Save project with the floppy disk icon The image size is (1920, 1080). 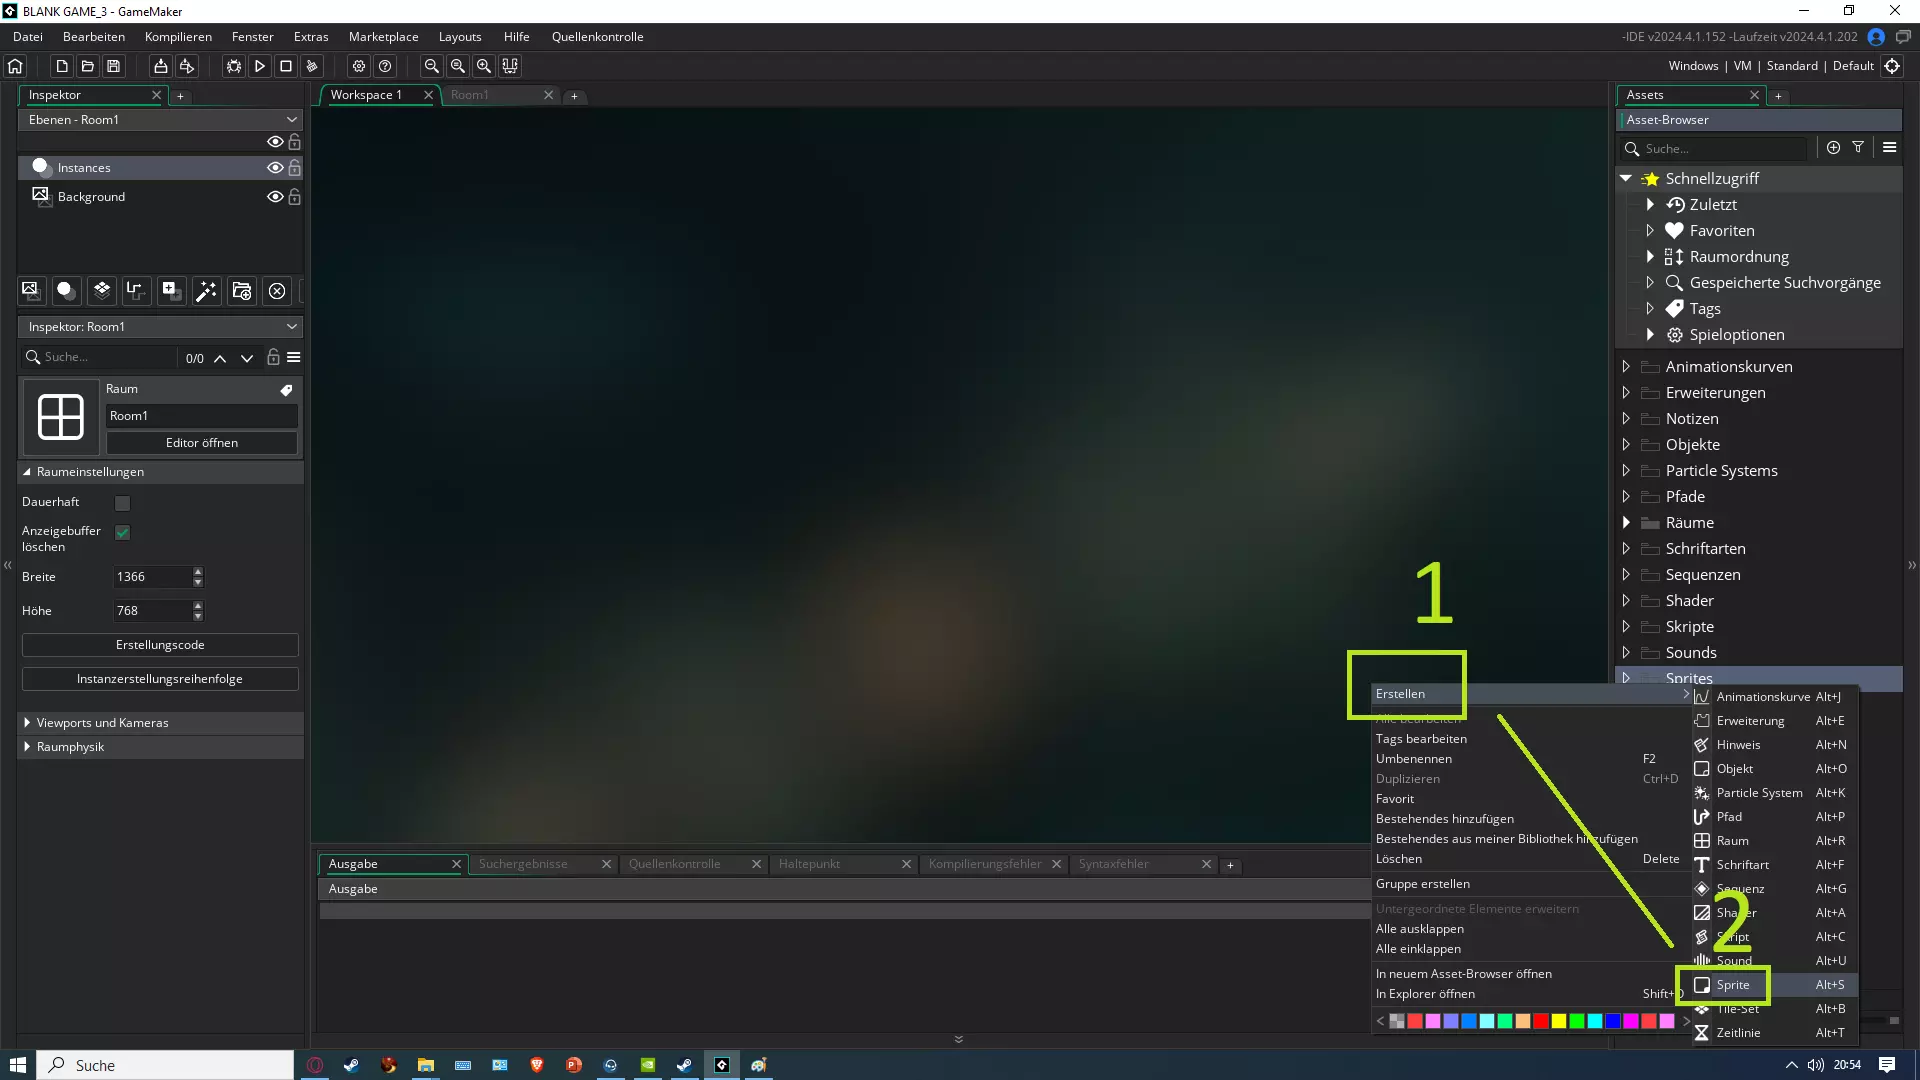tap(114, 66)
